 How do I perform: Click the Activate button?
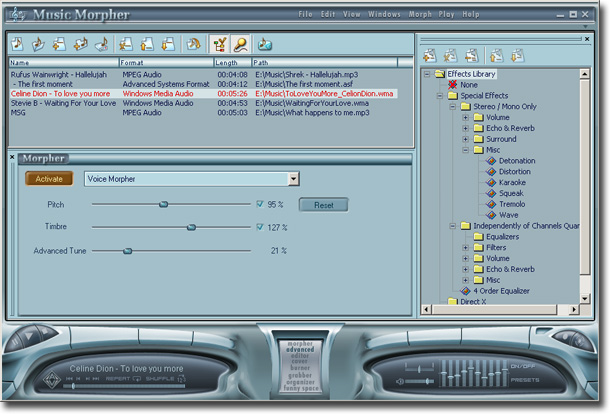tap(49, 179)
